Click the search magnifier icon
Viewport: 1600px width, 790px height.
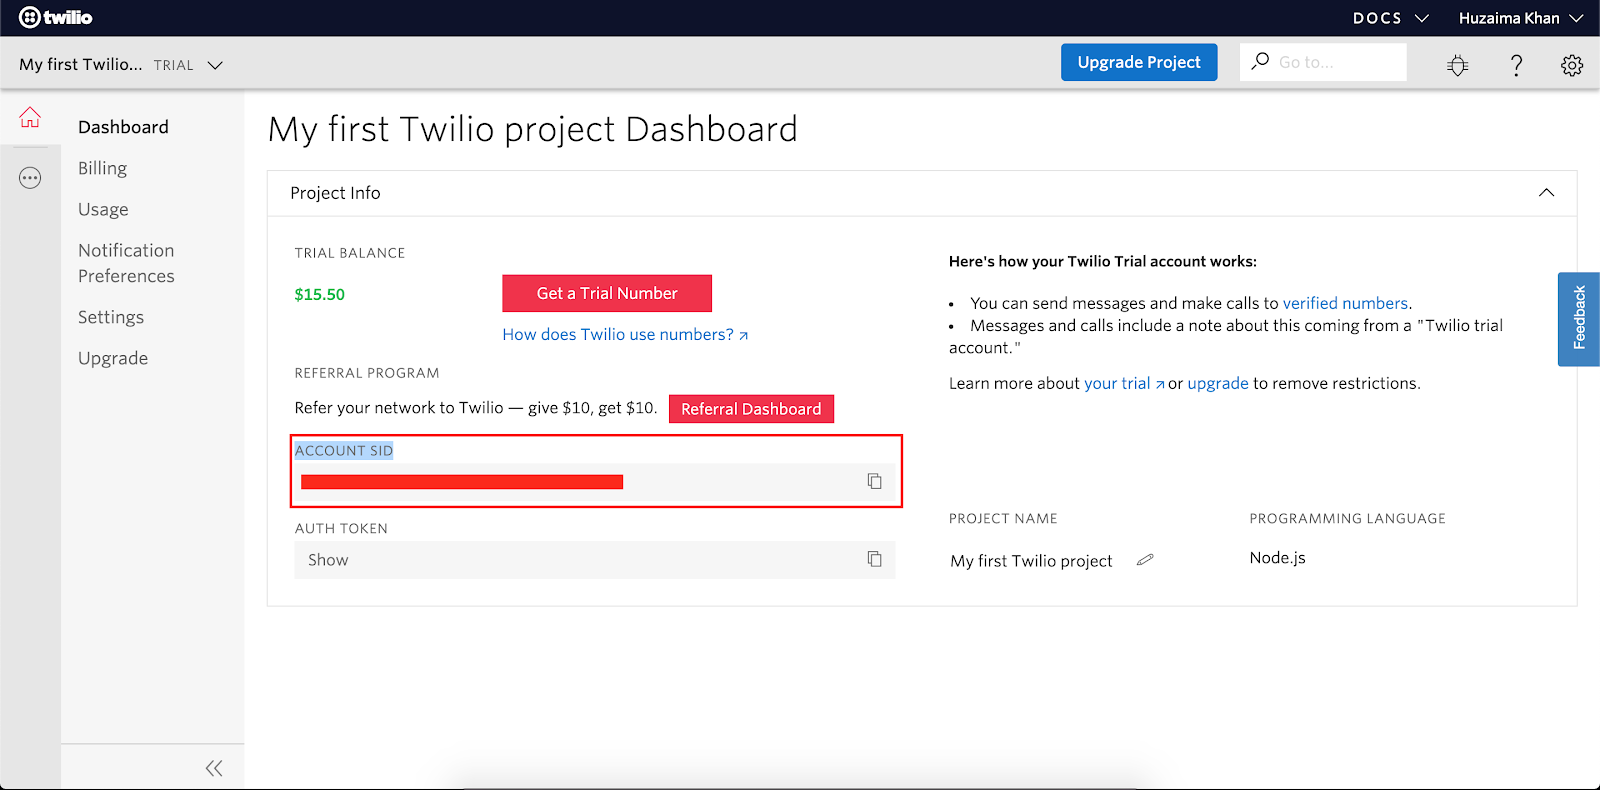point(1260,61)
